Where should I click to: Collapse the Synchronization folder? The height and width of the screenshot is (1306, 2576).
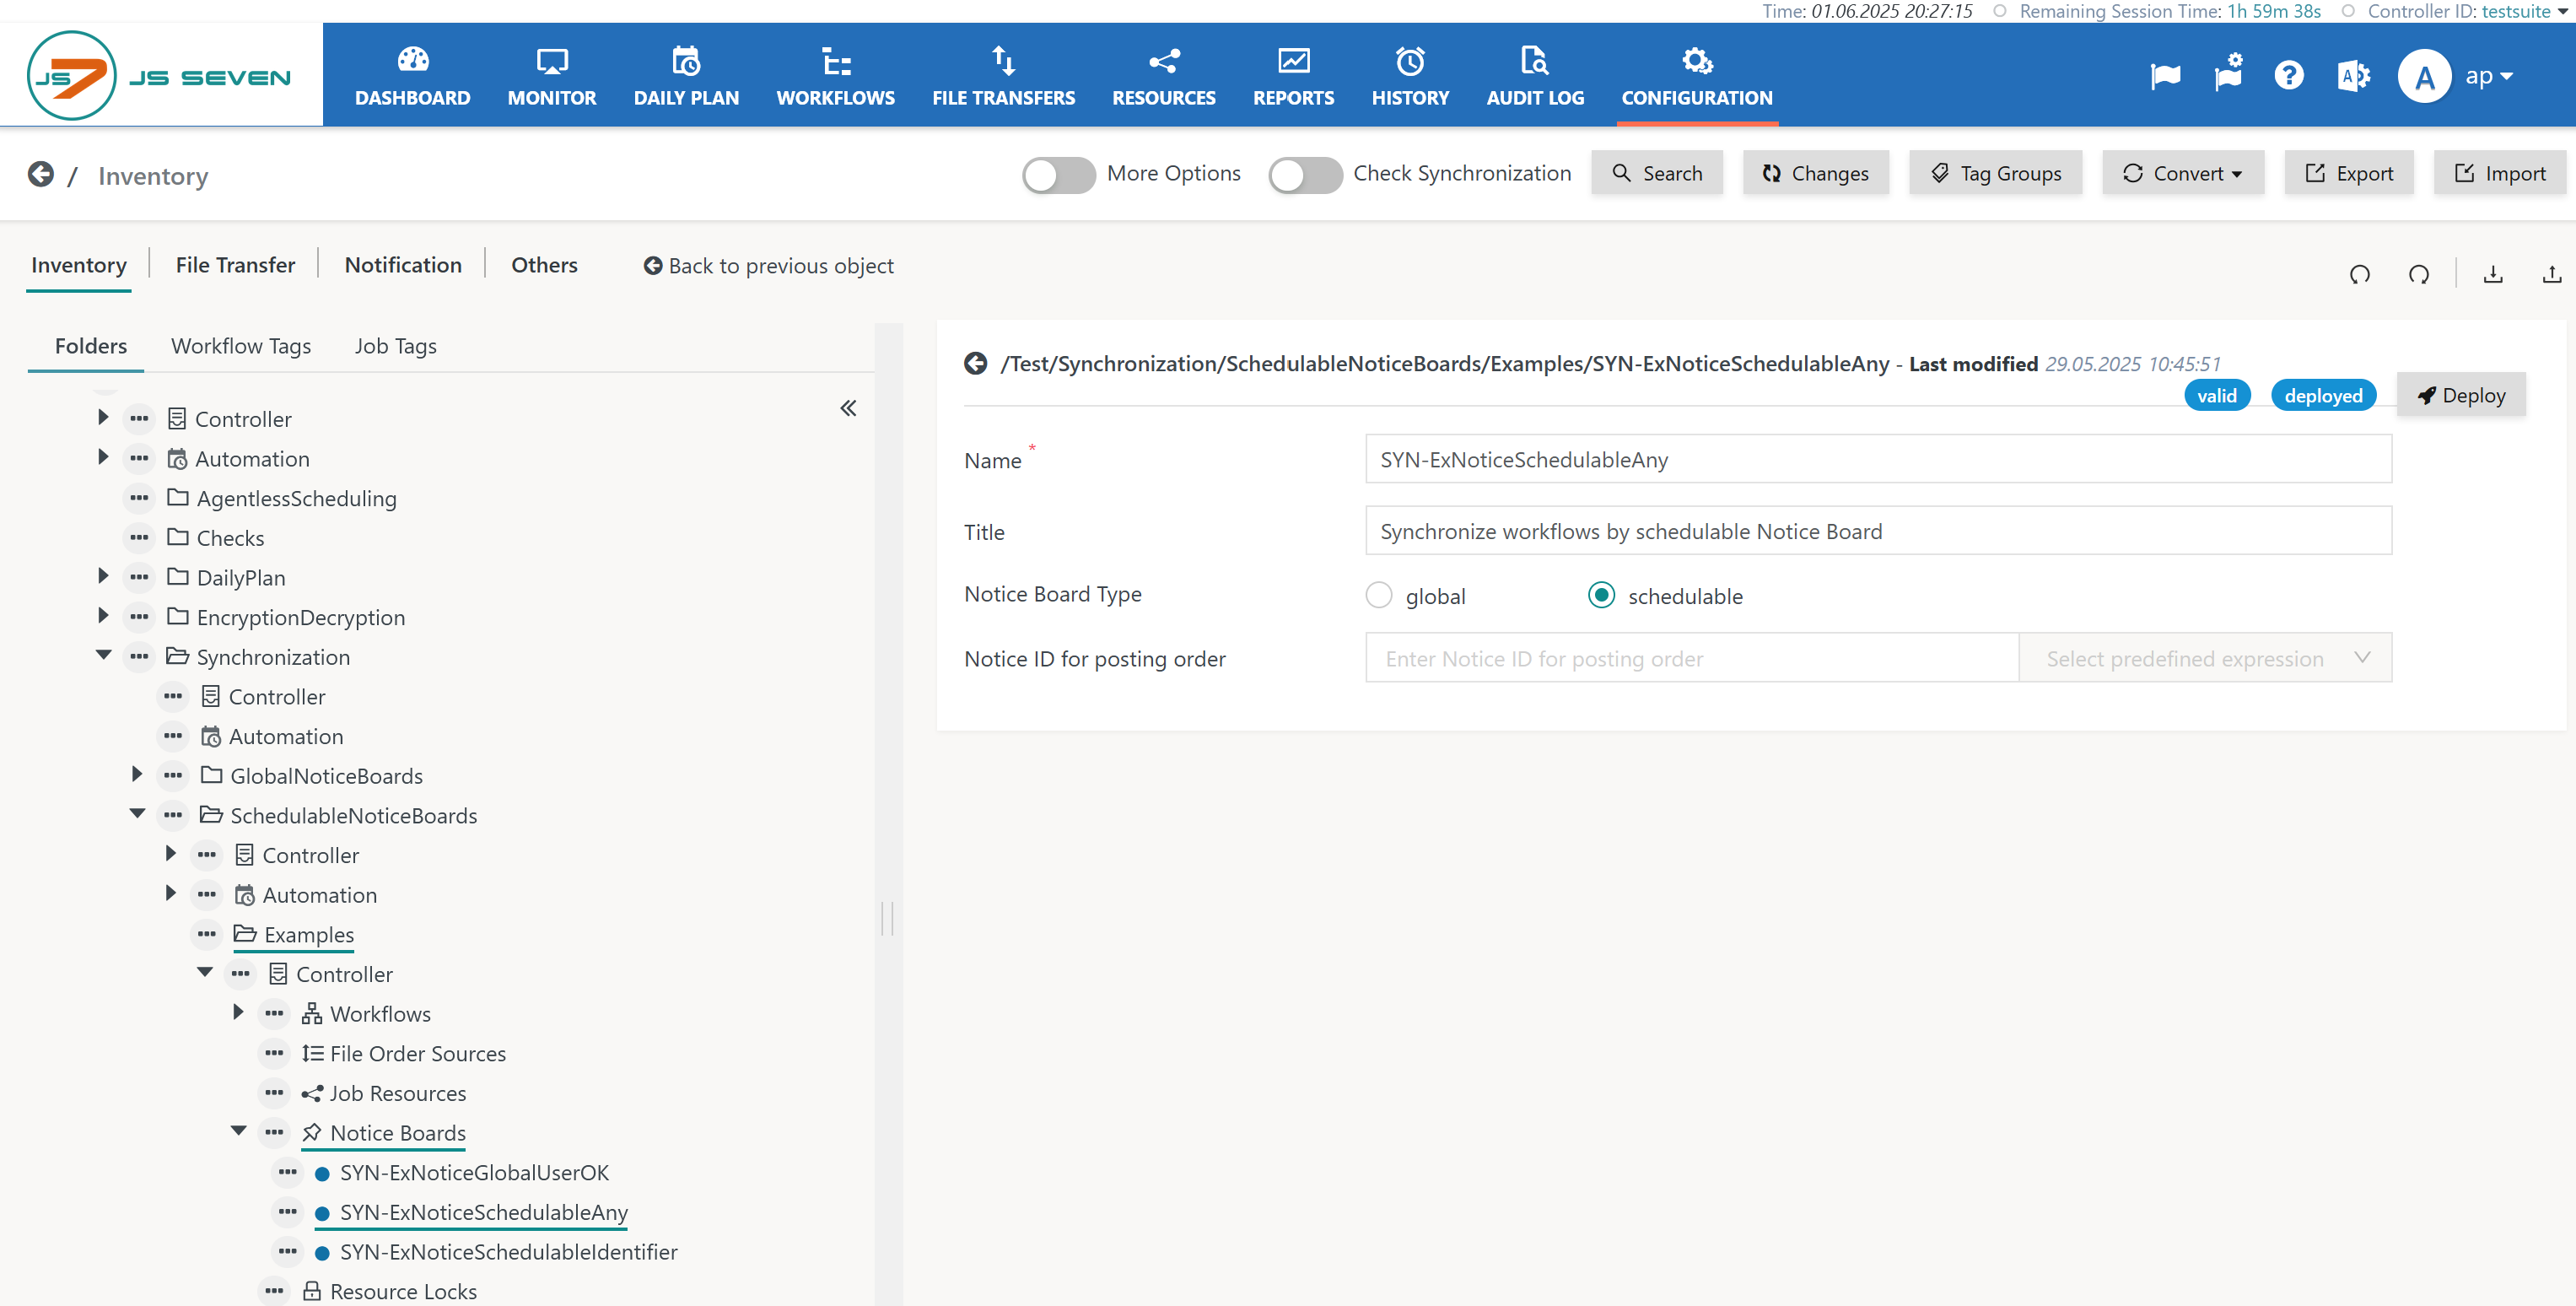104,655
